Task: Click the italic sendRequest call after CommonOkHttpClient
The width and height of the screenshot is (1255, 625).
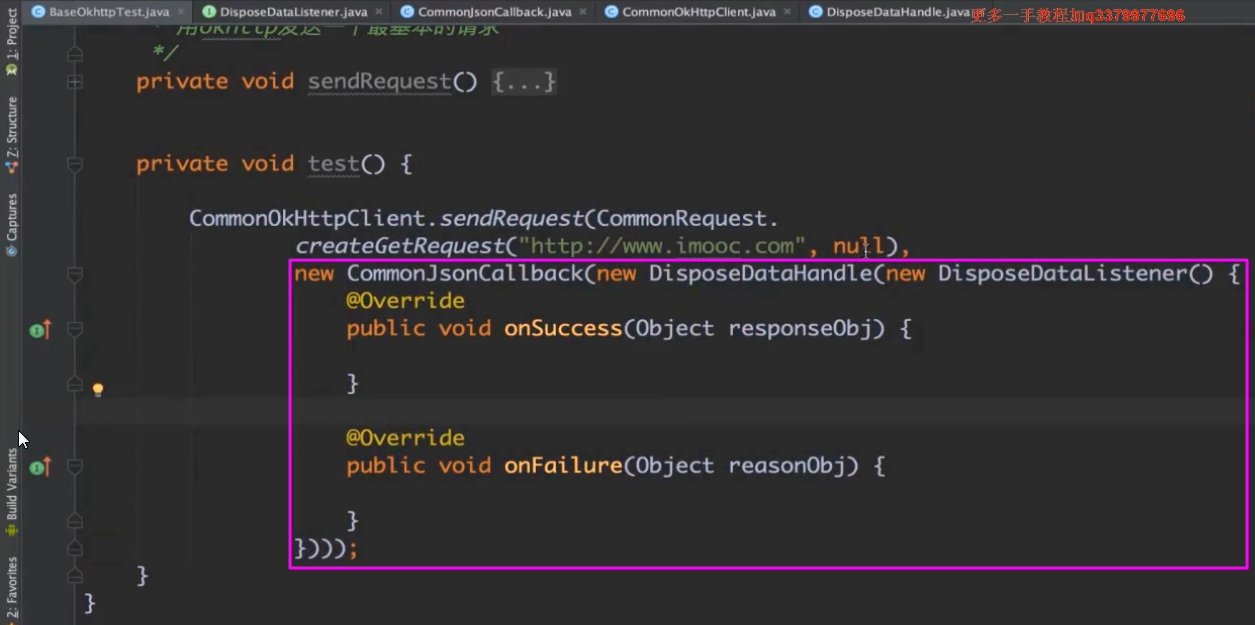Action: pos(512,218)
